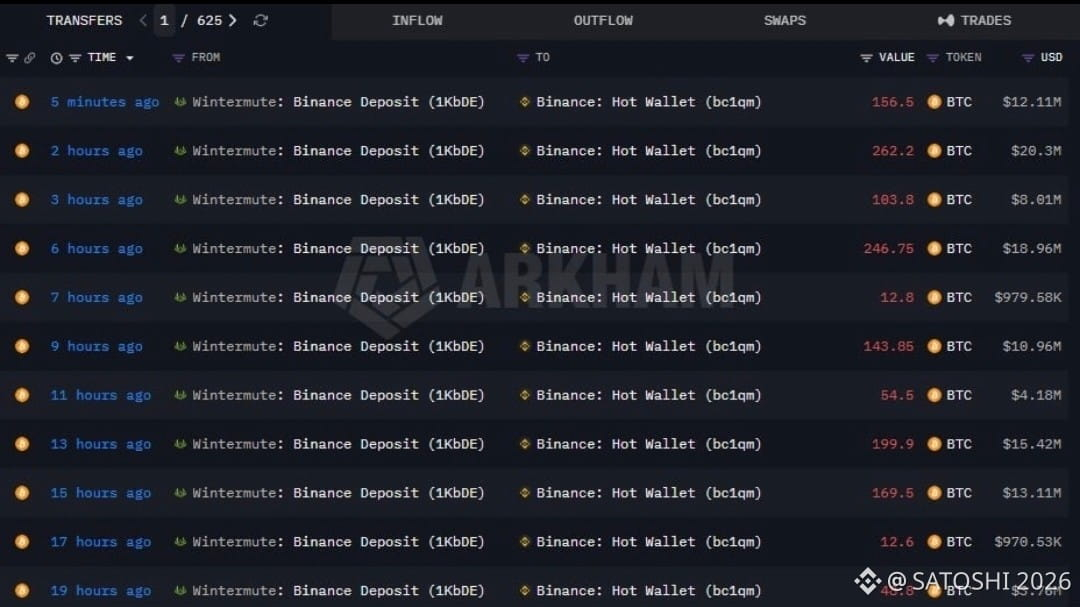Image resolution: width=1080 pixels, height=607 pixels.
Task: Click the $20.3M USD amount
Action: (x=1036, y=151)
